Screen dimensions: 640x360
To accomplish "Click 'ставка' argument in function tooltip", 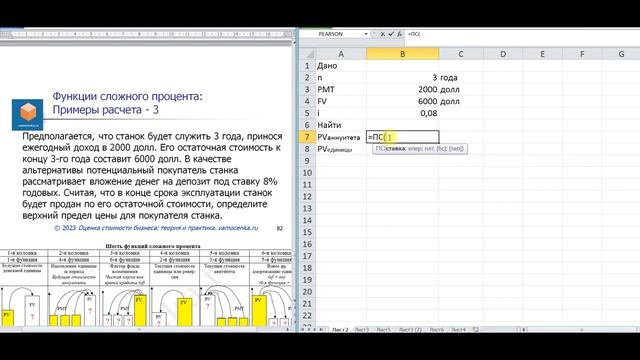I will [396, 149].
